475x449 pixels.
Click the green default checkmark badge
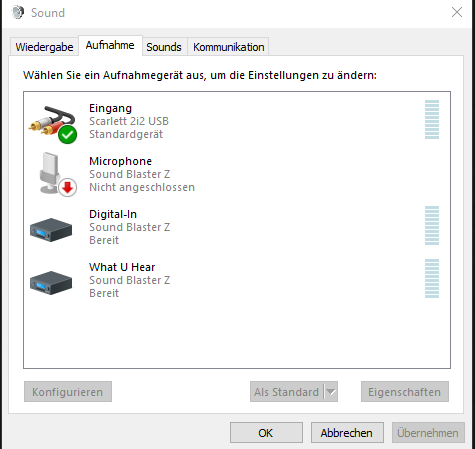coord(67,135)
